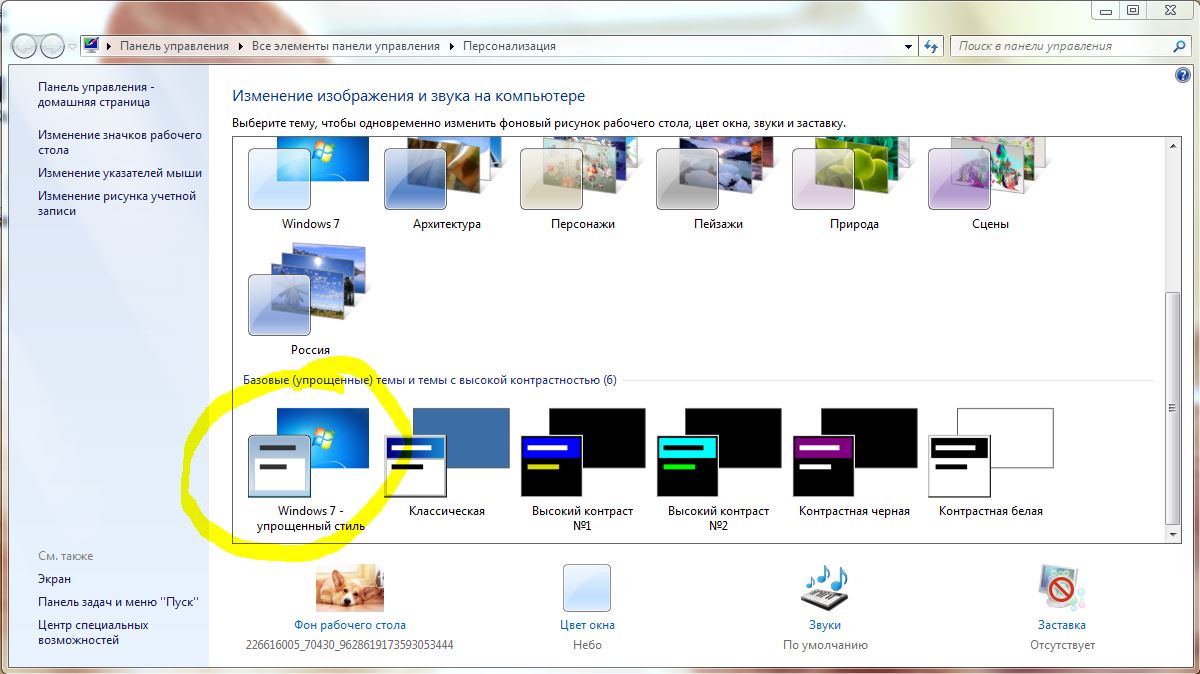The width and height of the screenshot is (1200, 674).
Task: Click Все элементы панели управления breadcrumb
Action: pyautogui.click(x=346, y=46)
